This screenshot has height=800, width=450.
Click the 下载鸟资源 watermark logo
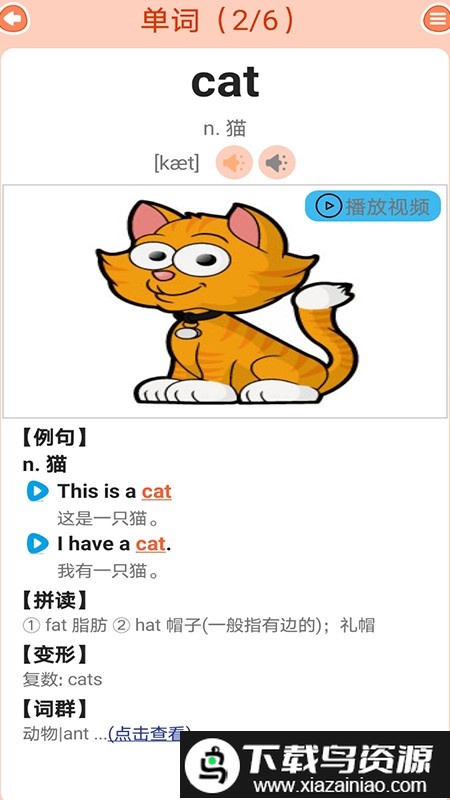click(x=315, y=765)
